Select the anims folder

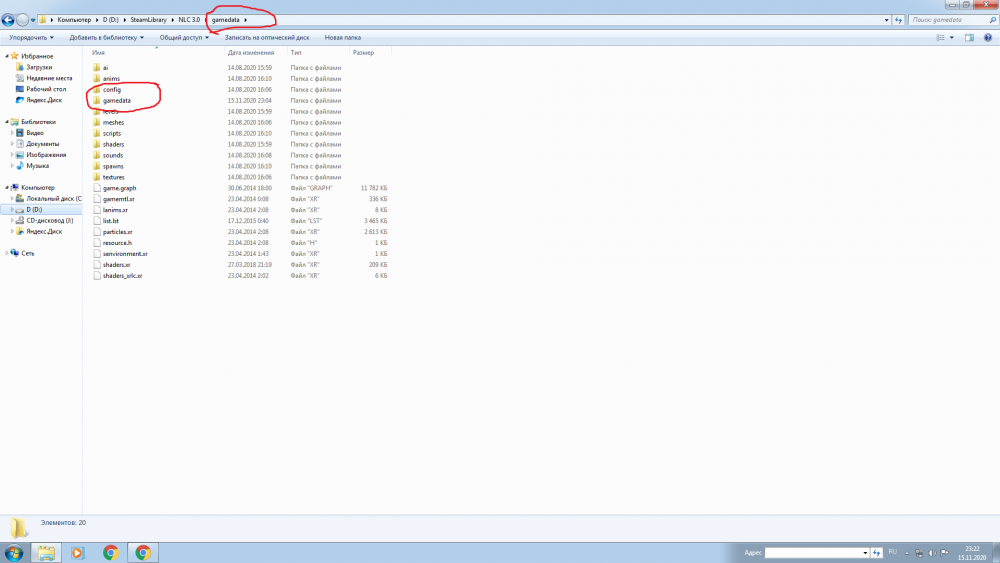111,78
